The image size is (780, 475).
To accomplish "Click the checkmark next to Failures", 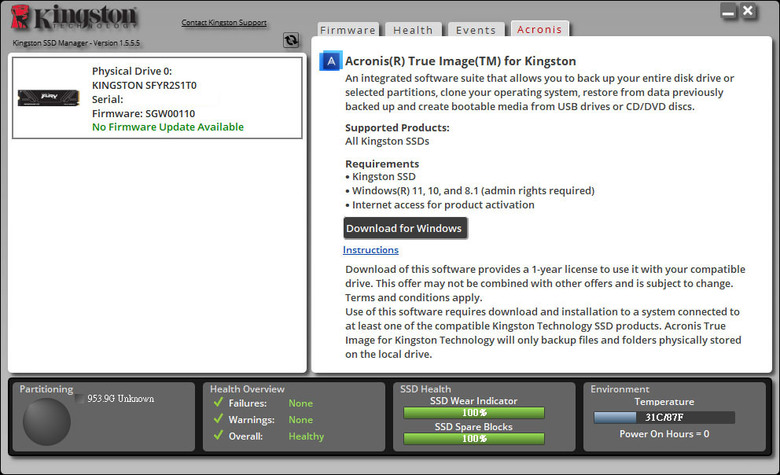I will (218, 402).
